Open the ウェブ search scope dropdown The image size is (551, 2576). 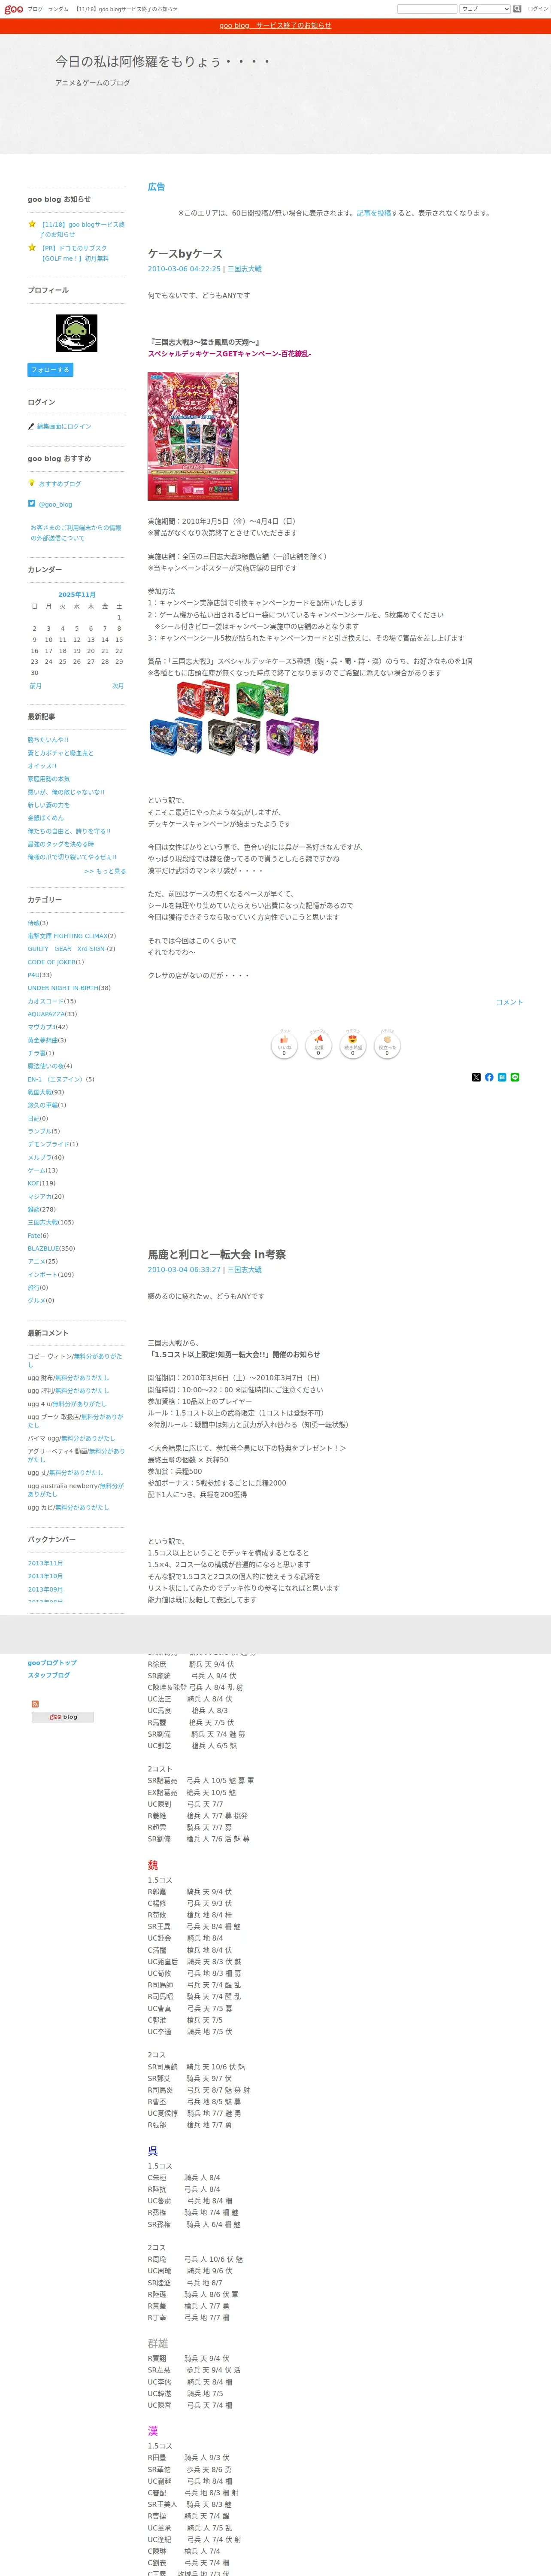click(x=484, y=9)
